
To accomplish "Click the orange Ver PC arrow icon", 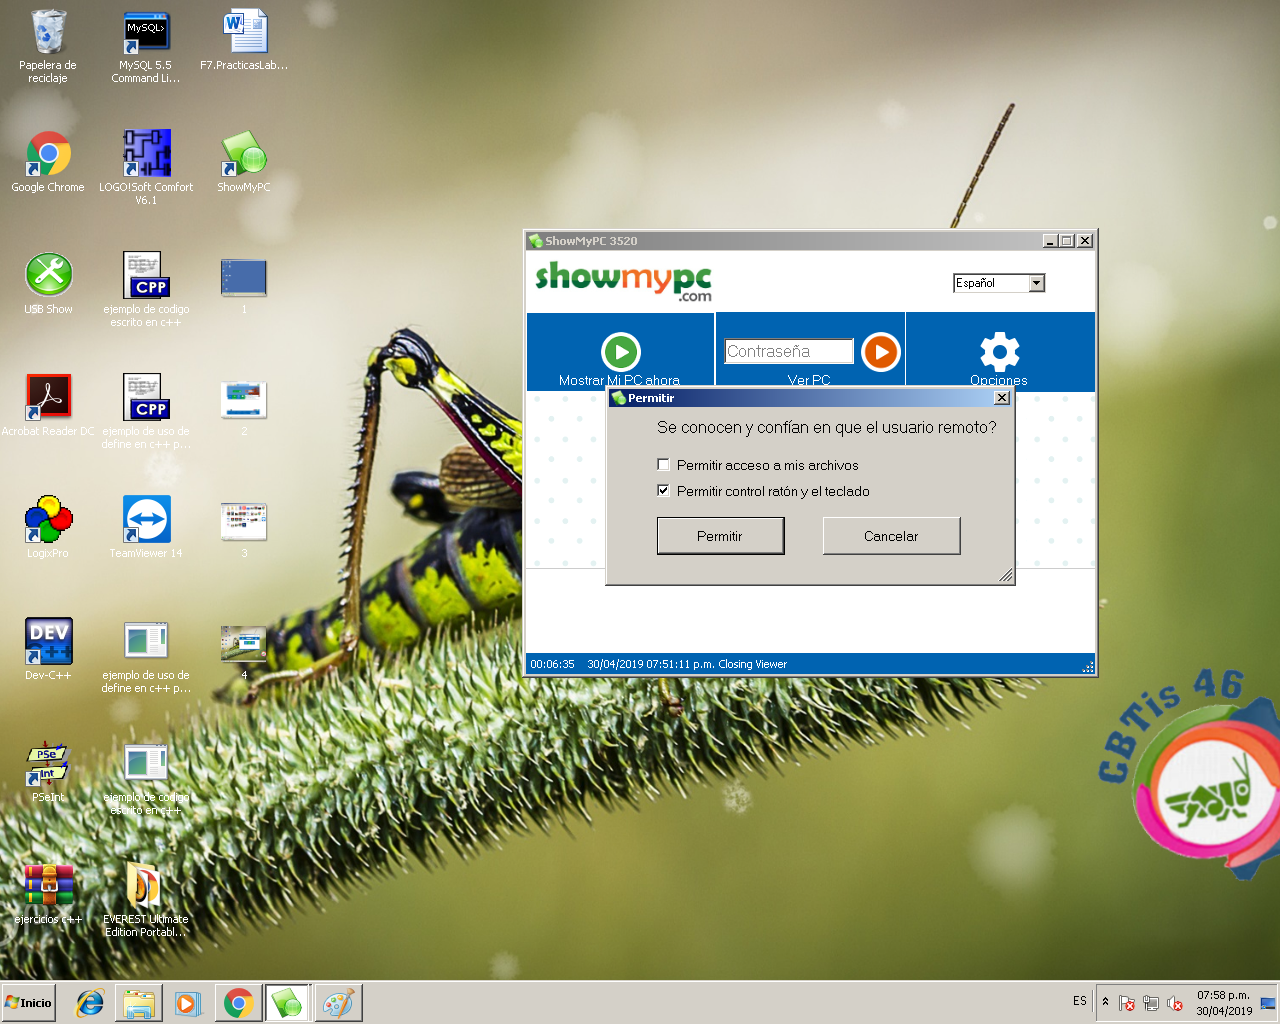I will pos(880,351).
